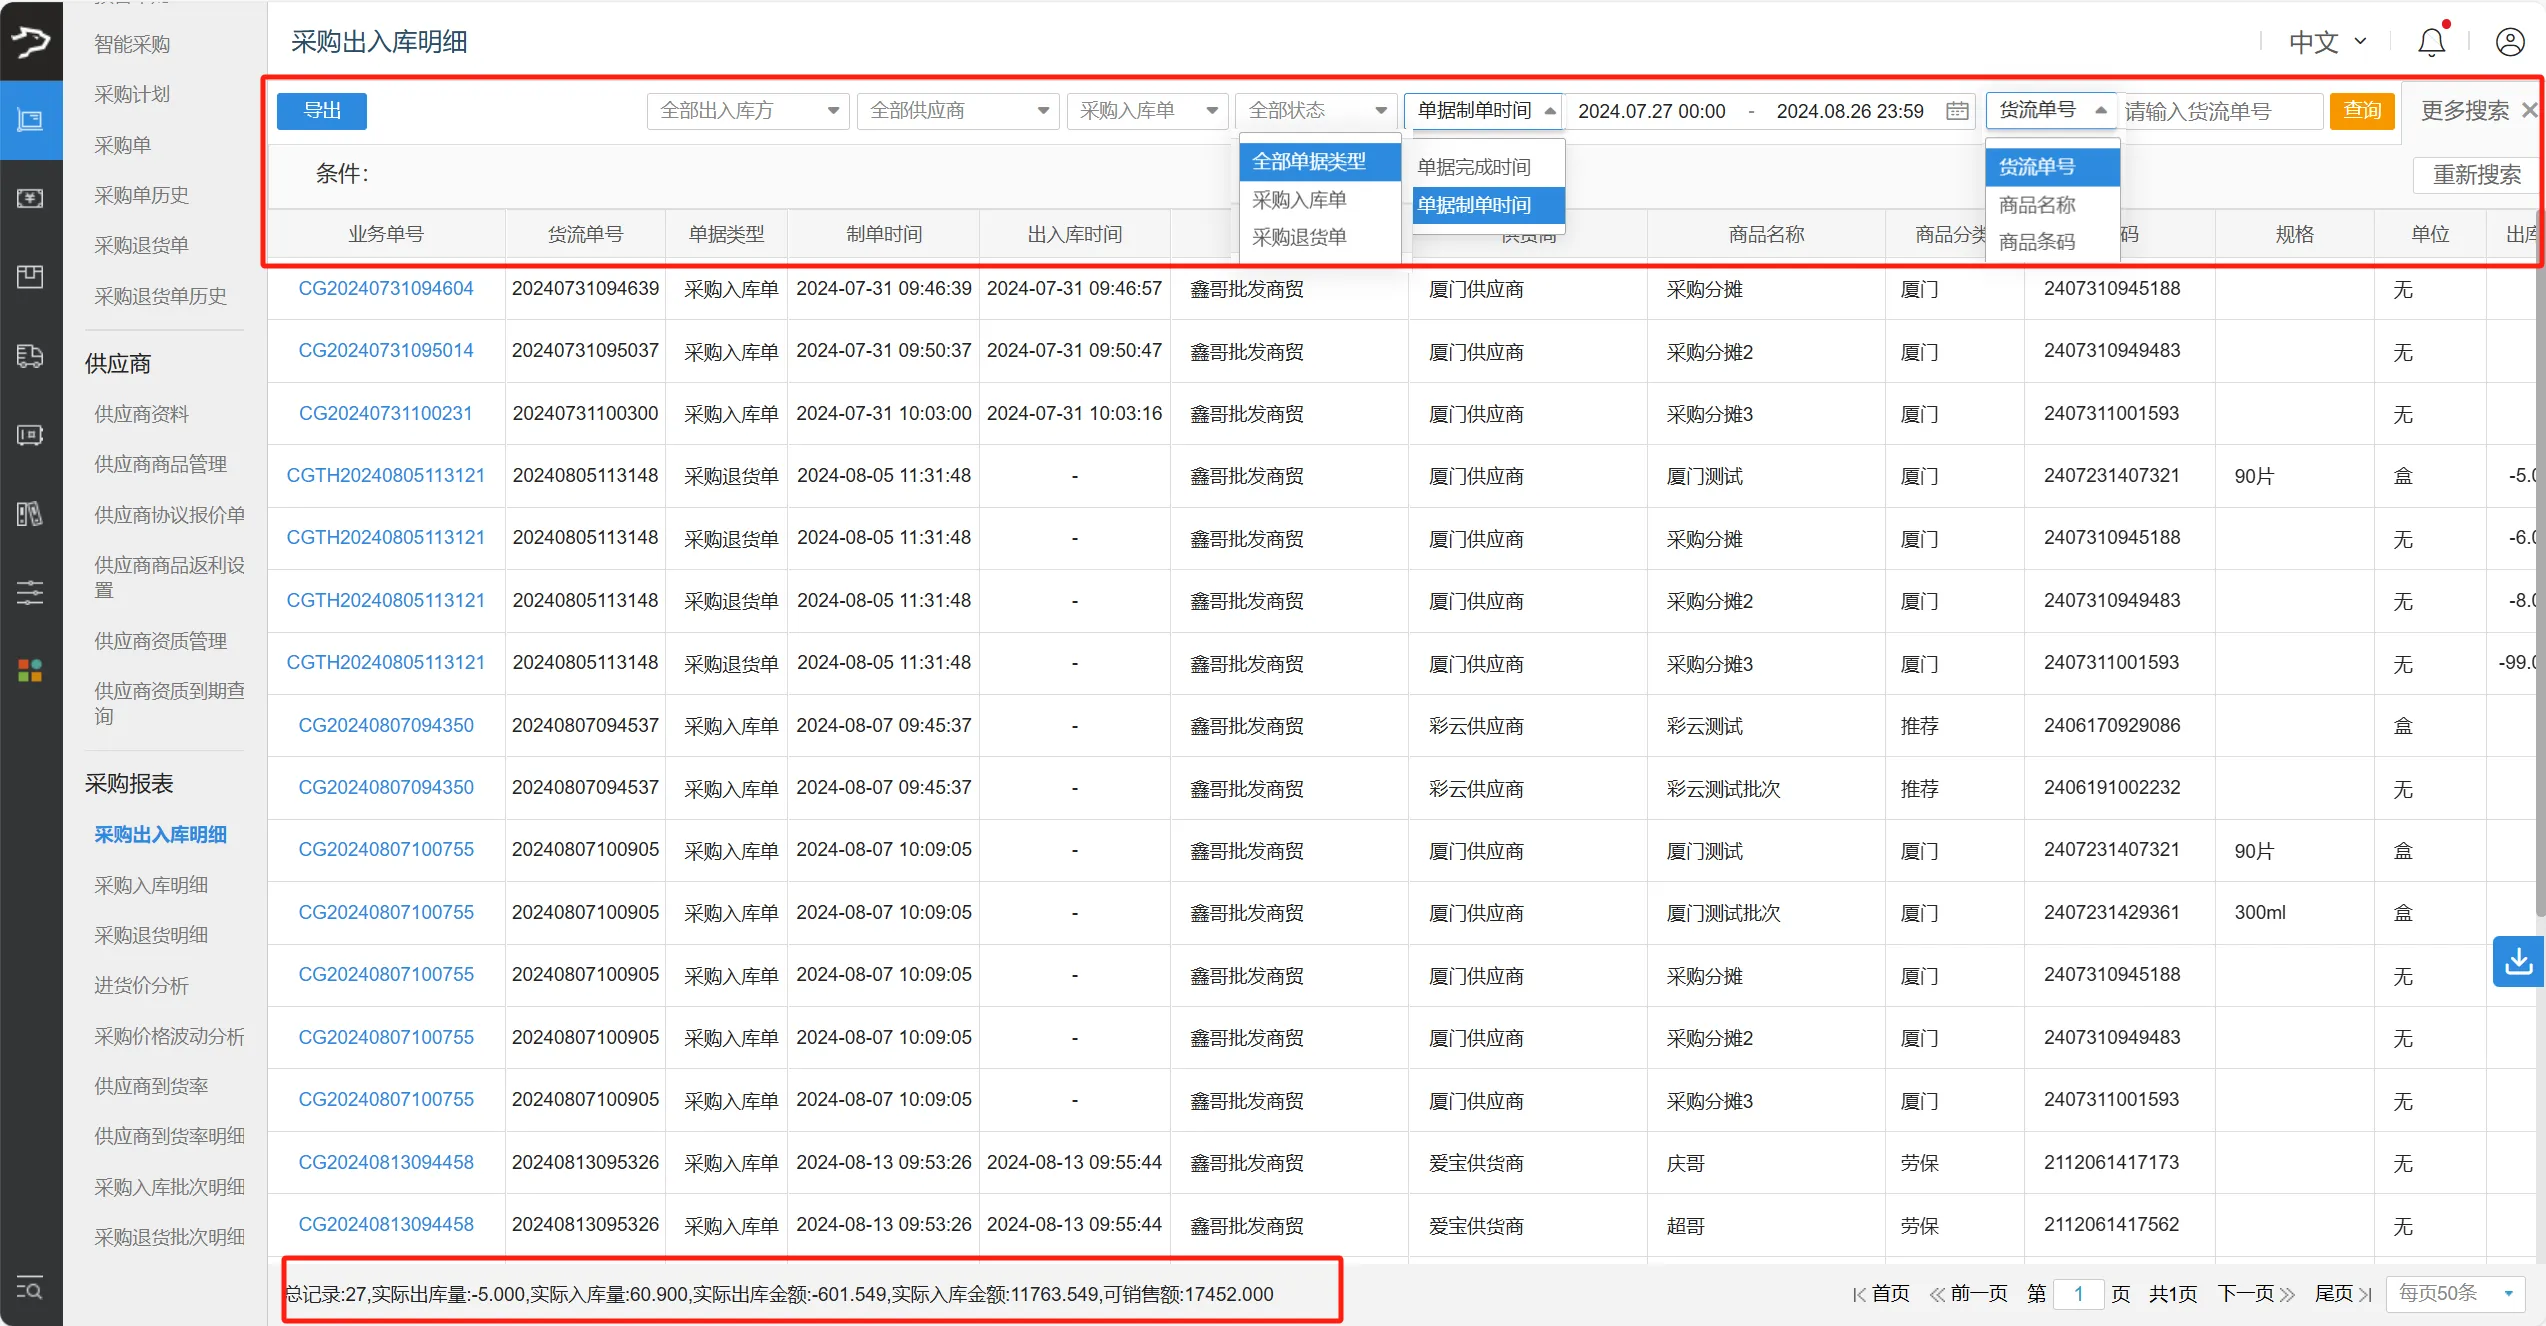The width and height of the screenshot is (2546, 1326).
Task: Open the 全部状态 dropdown
Action: [x=1314, y=110]
